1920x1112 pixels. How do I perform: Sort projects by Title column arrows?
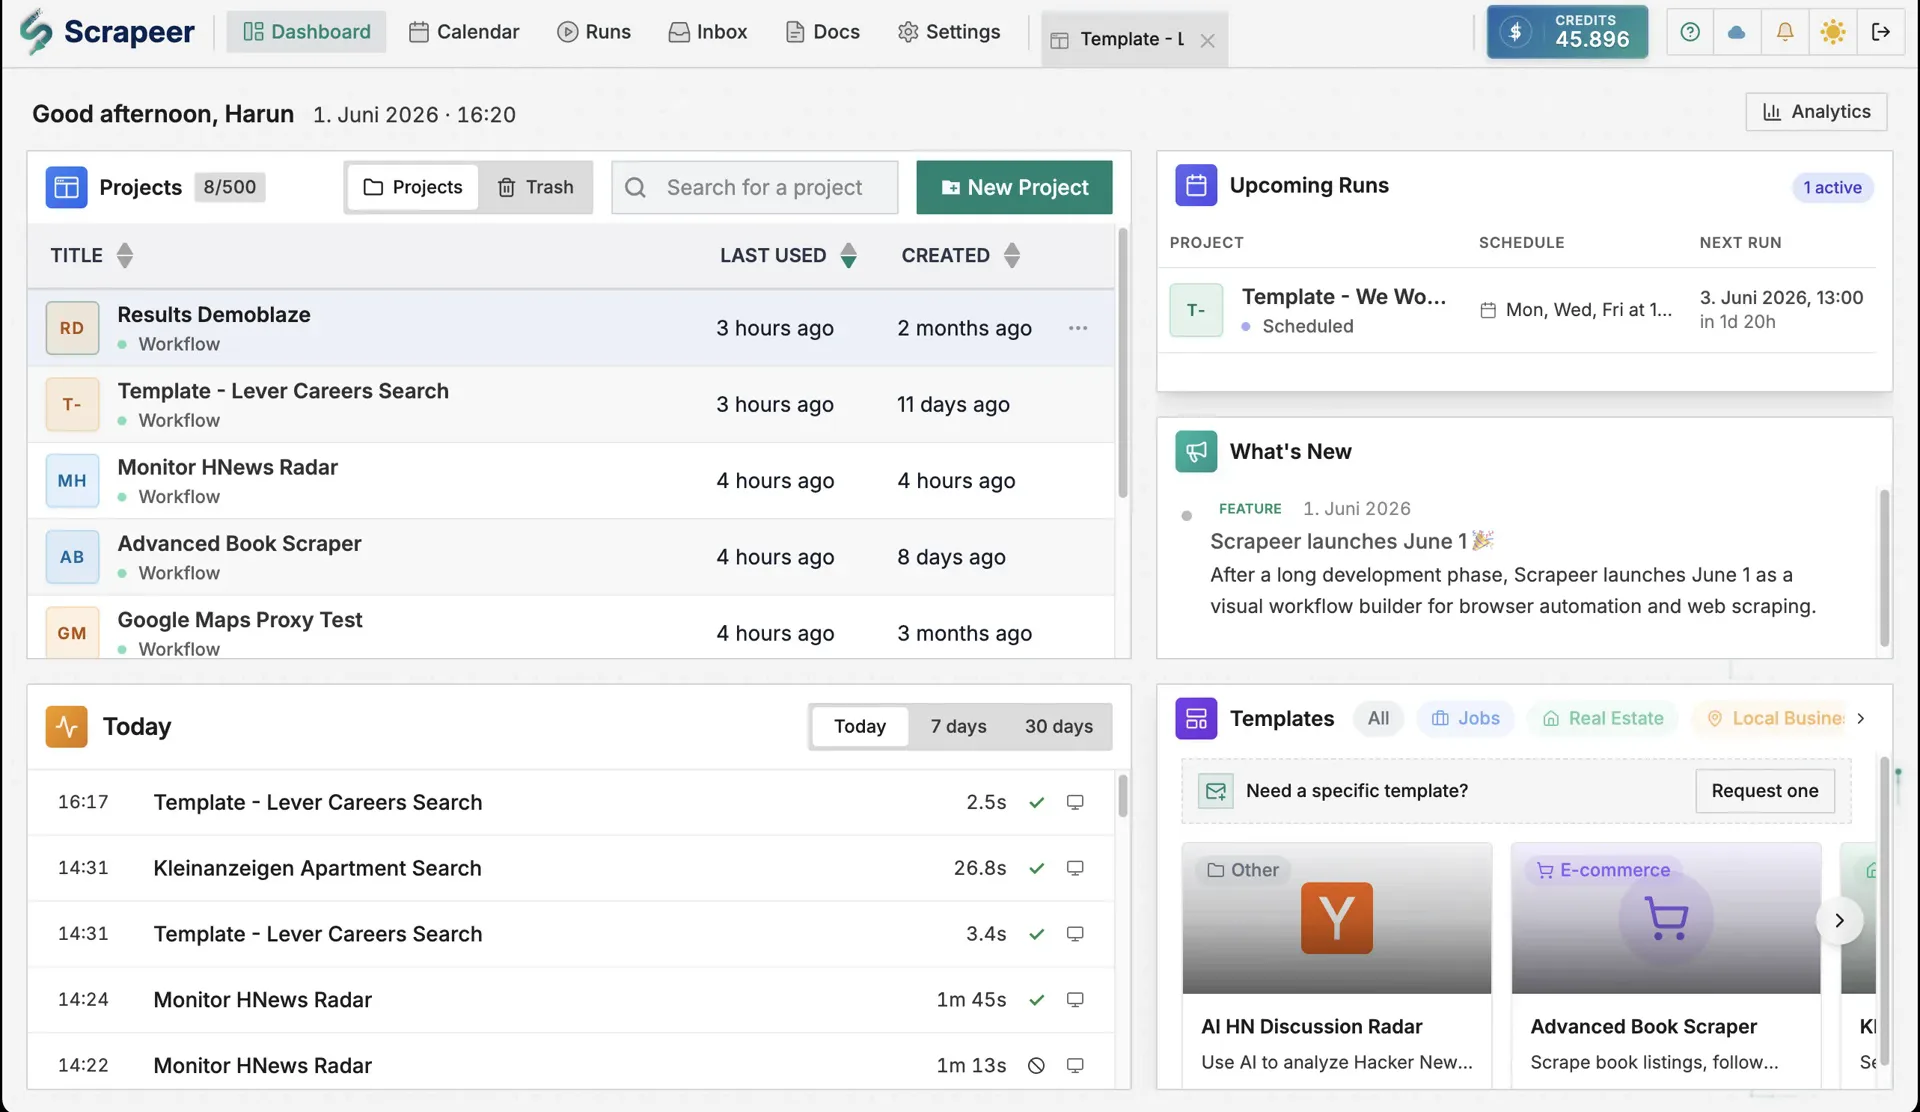coord(124,255)
